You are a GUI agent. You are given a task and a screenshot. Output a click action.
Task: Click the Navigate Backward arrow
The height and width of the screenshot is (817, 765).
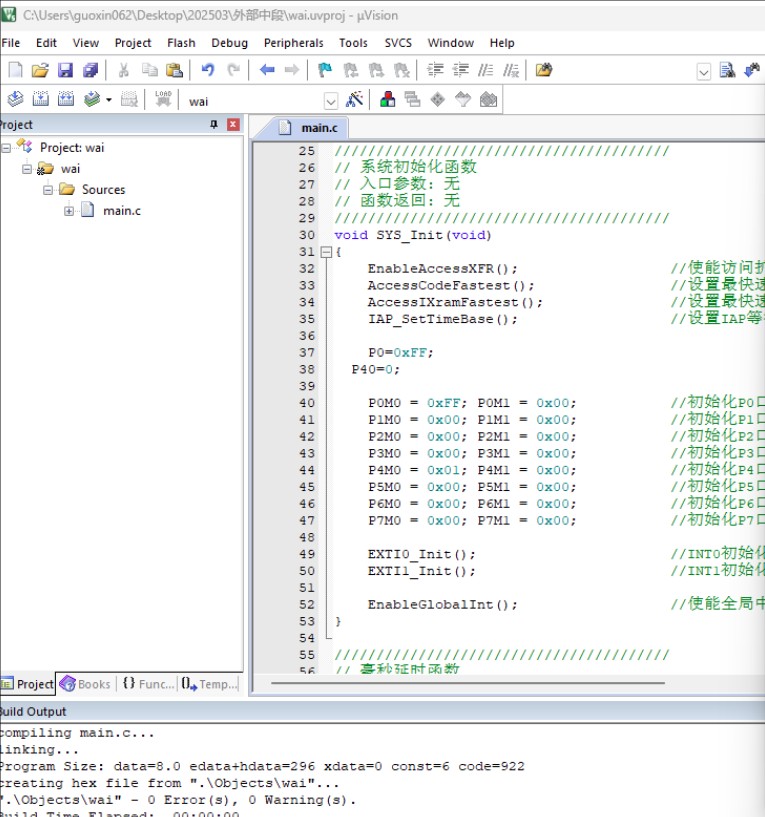tap(267, 70)
